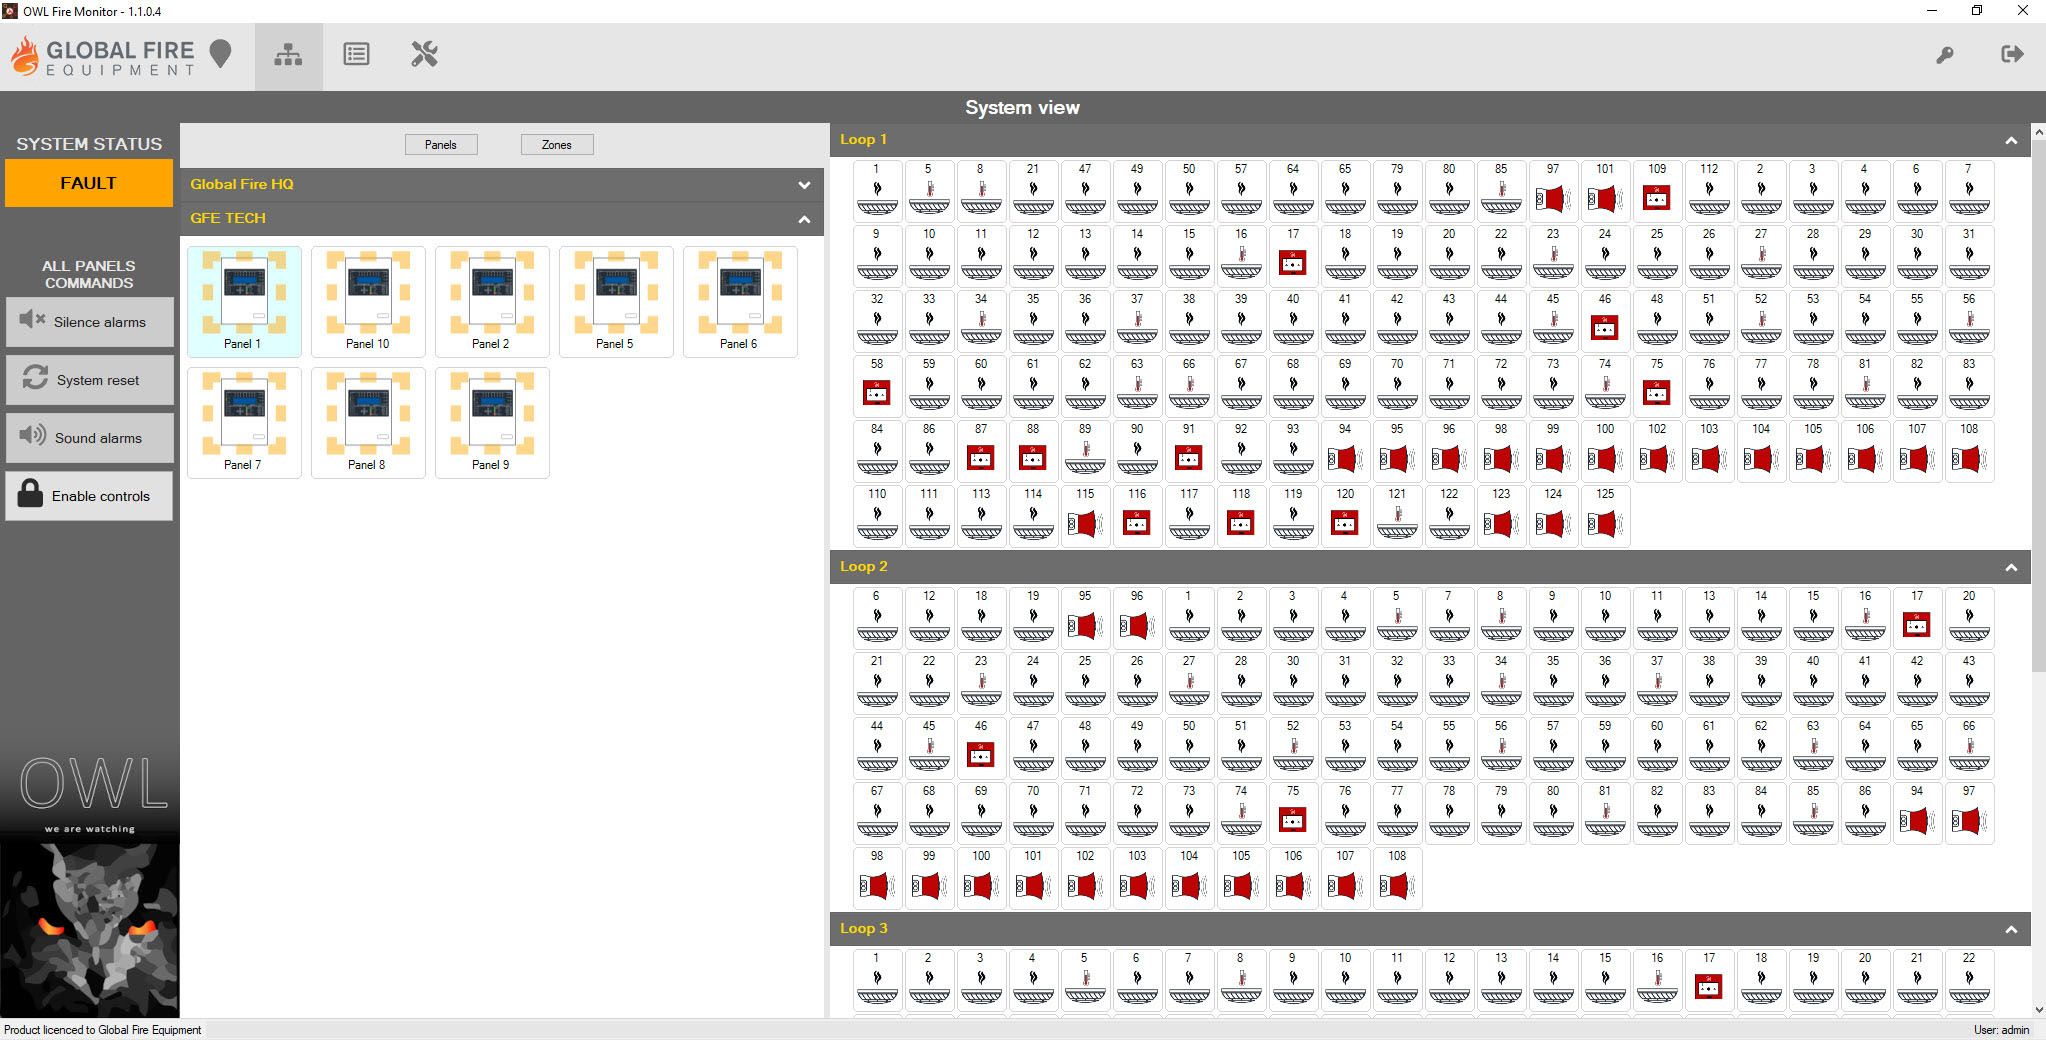Viewport: 2046px width, 1040px height.
Task: Select call point device 109 in Loop 1
Action: pyautogui.click(x=1656, y=191)
